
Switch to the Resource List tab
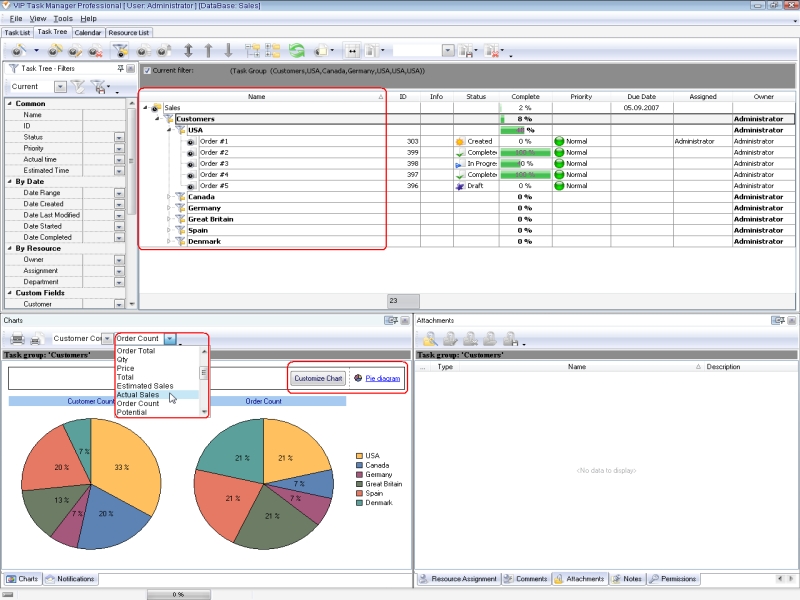tap(129, 33)
